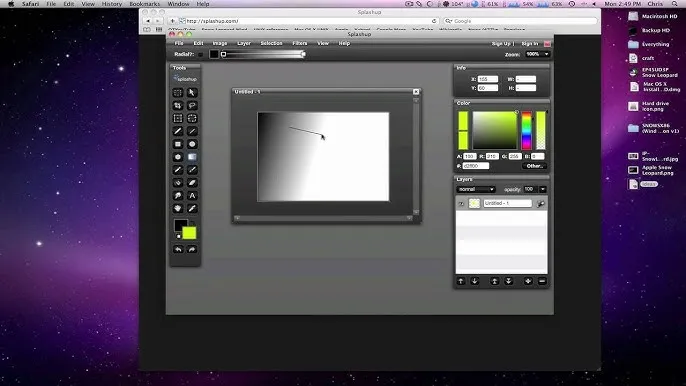This screenshot has width=686, height=386.
Task: Open Splashup's File menu
Action: 179,43
